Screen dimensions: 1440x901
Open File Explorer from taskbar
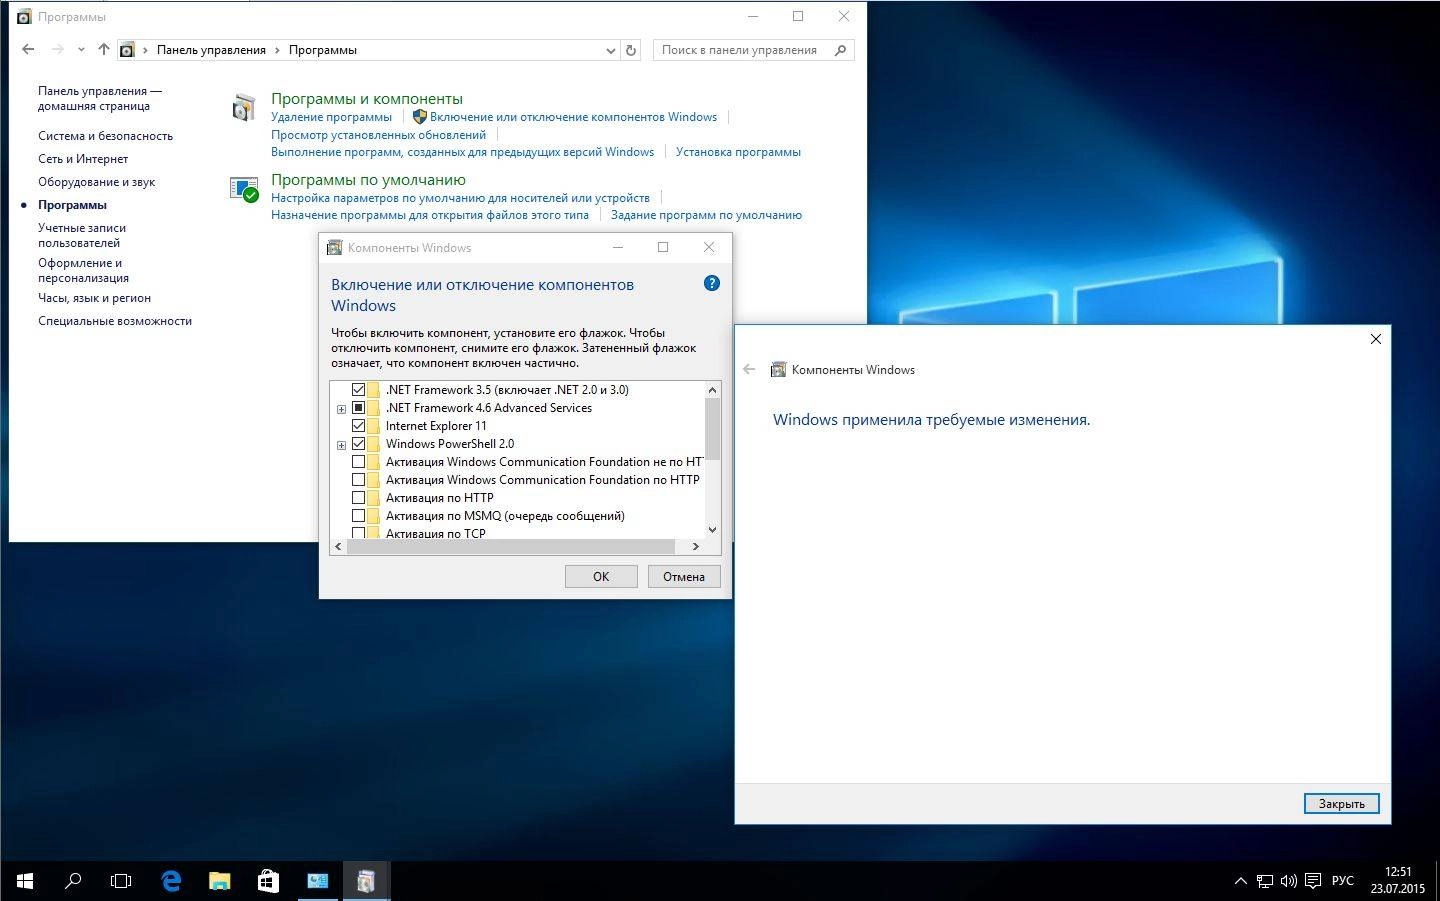tap(219, 881)
